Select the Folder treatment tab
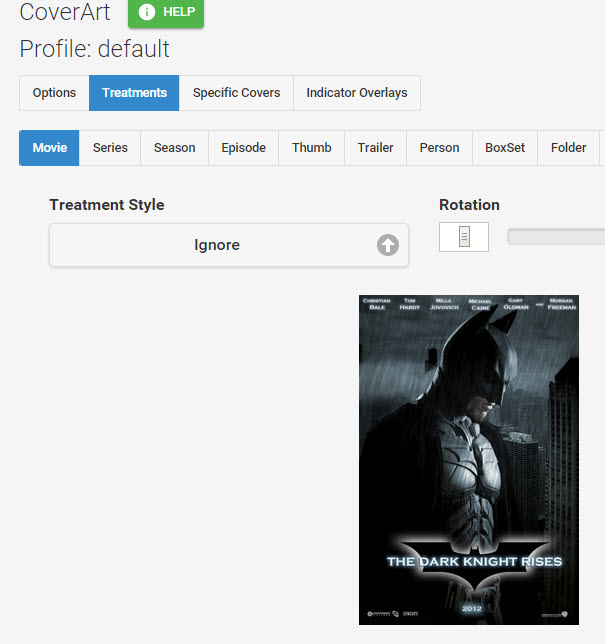Image resolution: width=605 pixels, height=644 pixels. tap(568, 148)
